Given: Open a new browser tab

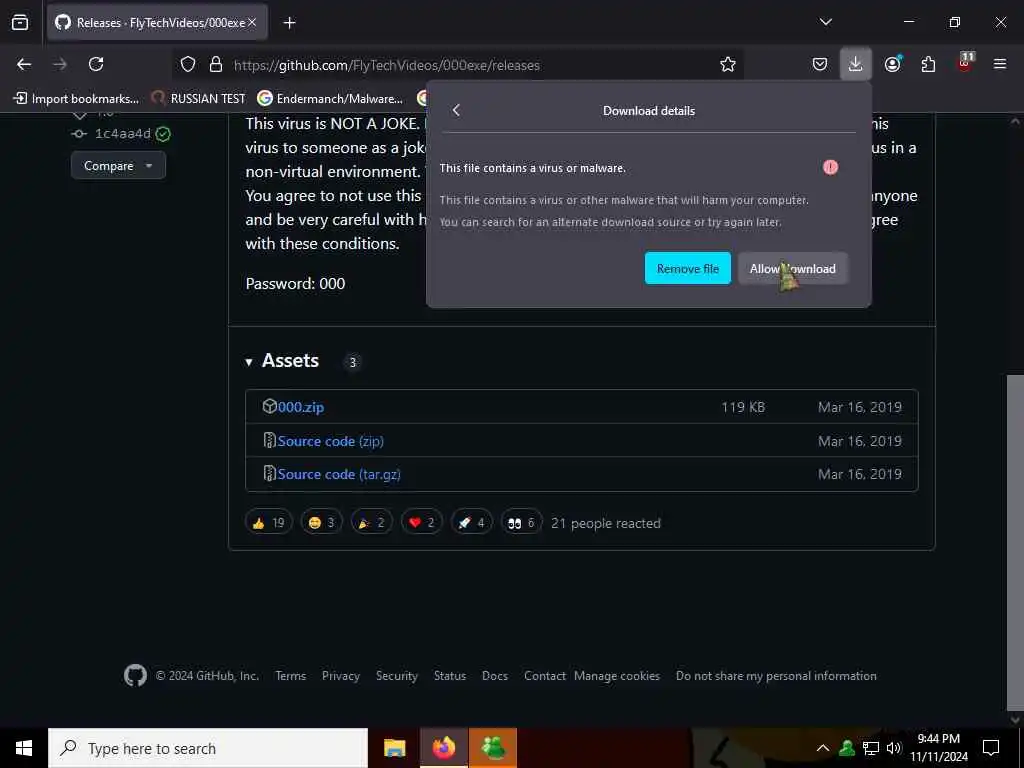Looking at the screenshot, I should click(289, 23).
